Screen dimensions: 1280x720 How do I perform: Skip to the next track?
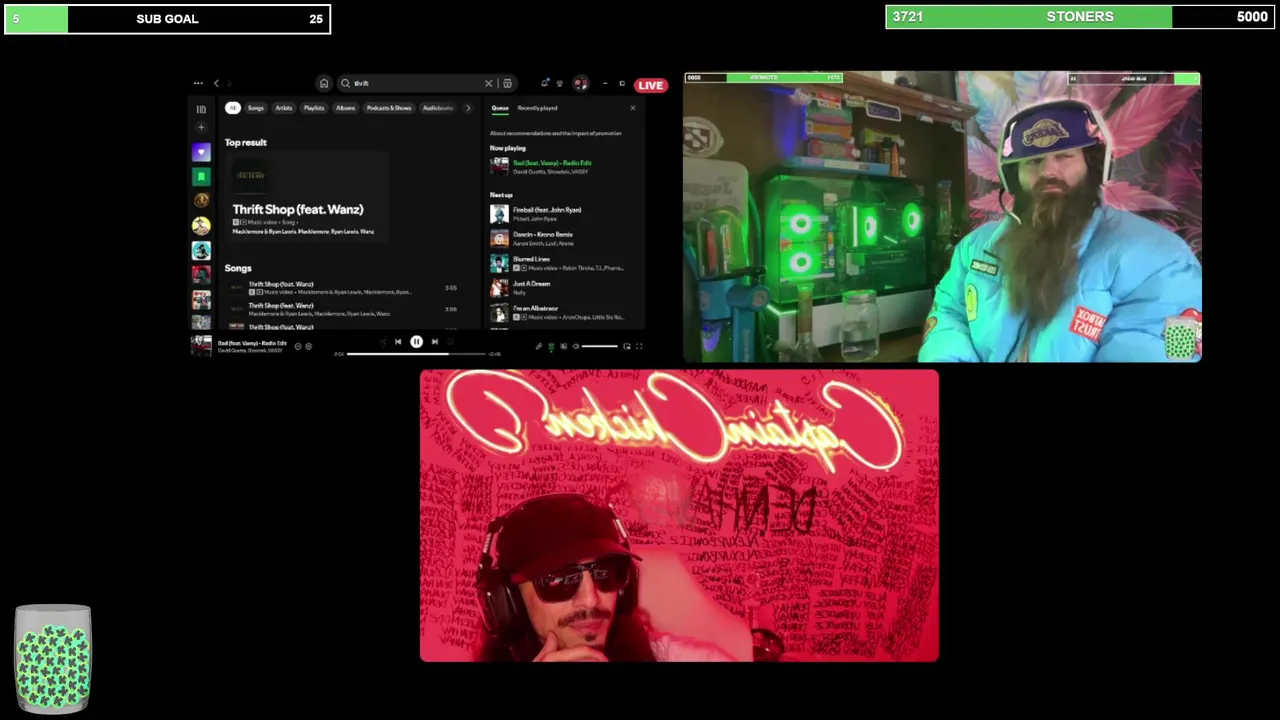(x=435, y=342)
